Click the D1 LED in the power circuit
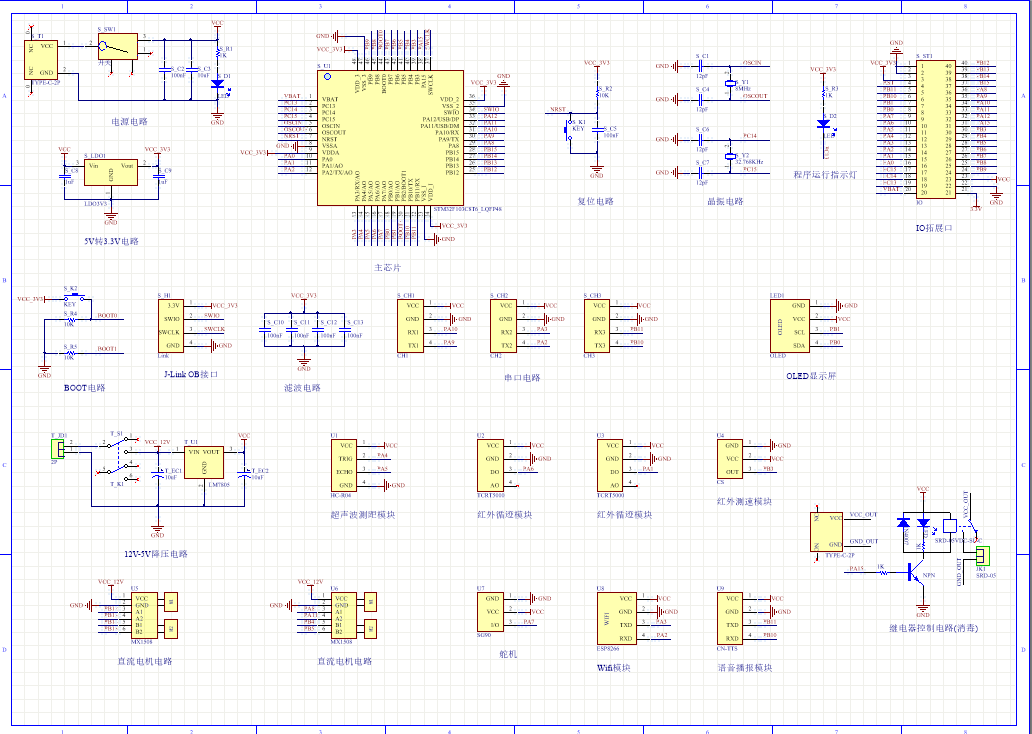This screenshot has height=734, width=1032. 217,84
